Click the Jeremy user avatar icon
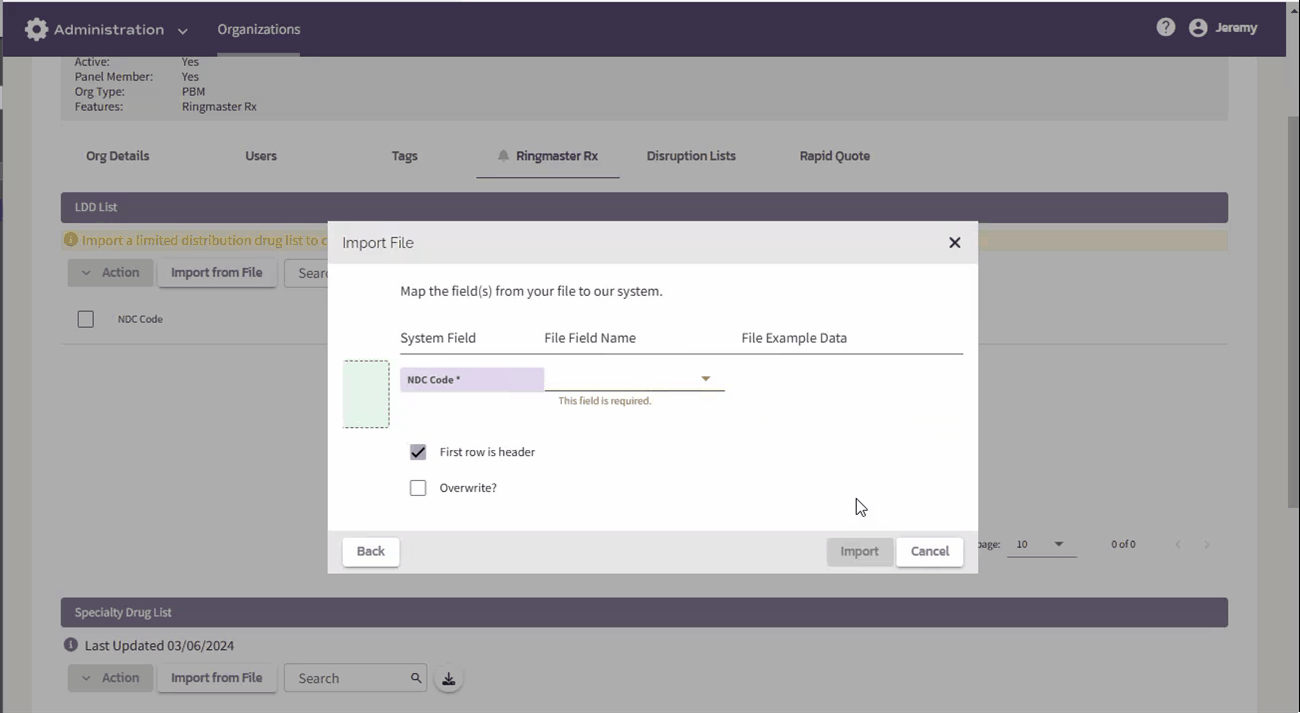Viewport: 1300px width, 713px height. click(1198, 28)
